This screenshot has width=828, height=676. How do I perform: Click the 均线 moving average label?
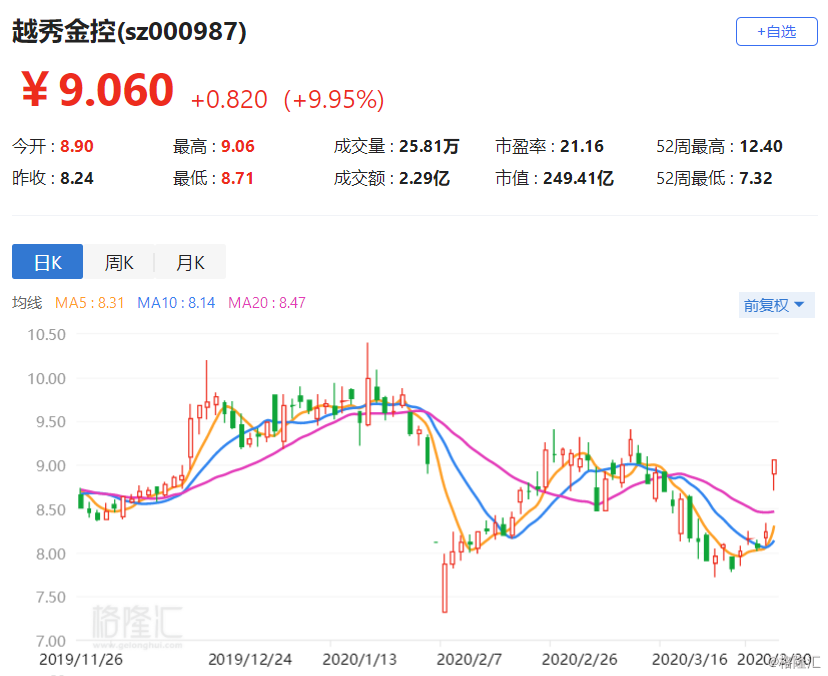26,303
